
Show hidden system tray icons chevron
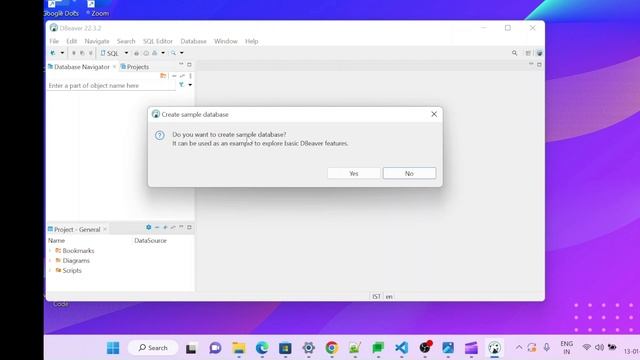519,348
